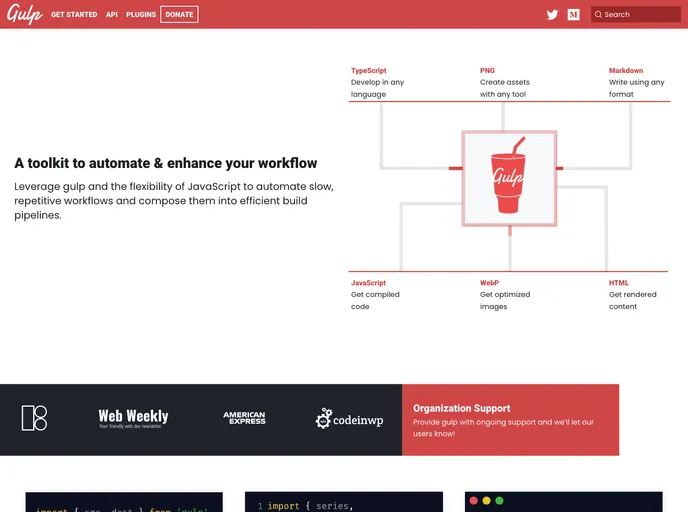Viewport: 688px width, 512px height.
Task: Open the Medium icon link
Action: [x=573, y=14]
